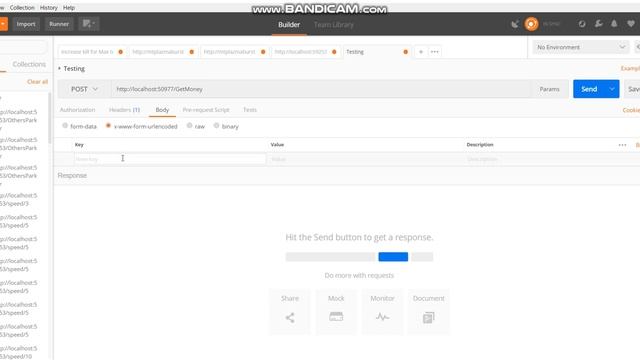Open the notifications bell icon
This screenshot has width=640, height=360.
614,24
